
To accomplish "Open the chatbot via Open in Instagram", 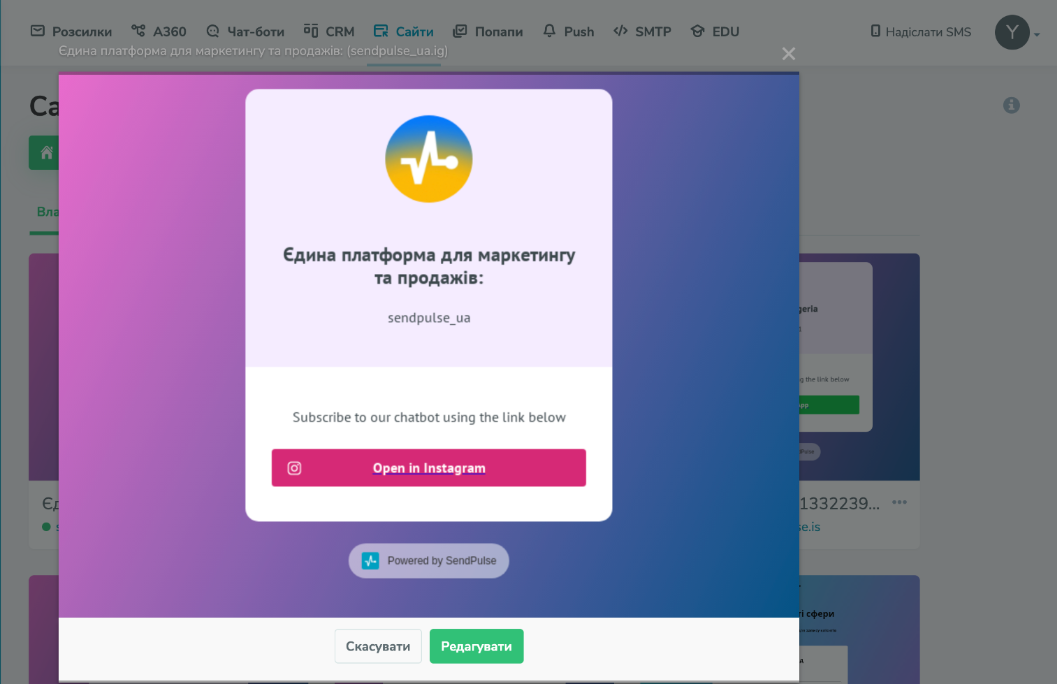I will [428, 467].
